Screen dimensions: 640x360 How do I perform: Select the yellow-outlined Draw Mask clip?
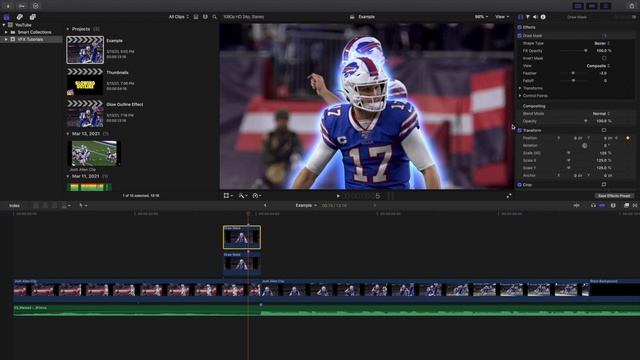[242, 237]
